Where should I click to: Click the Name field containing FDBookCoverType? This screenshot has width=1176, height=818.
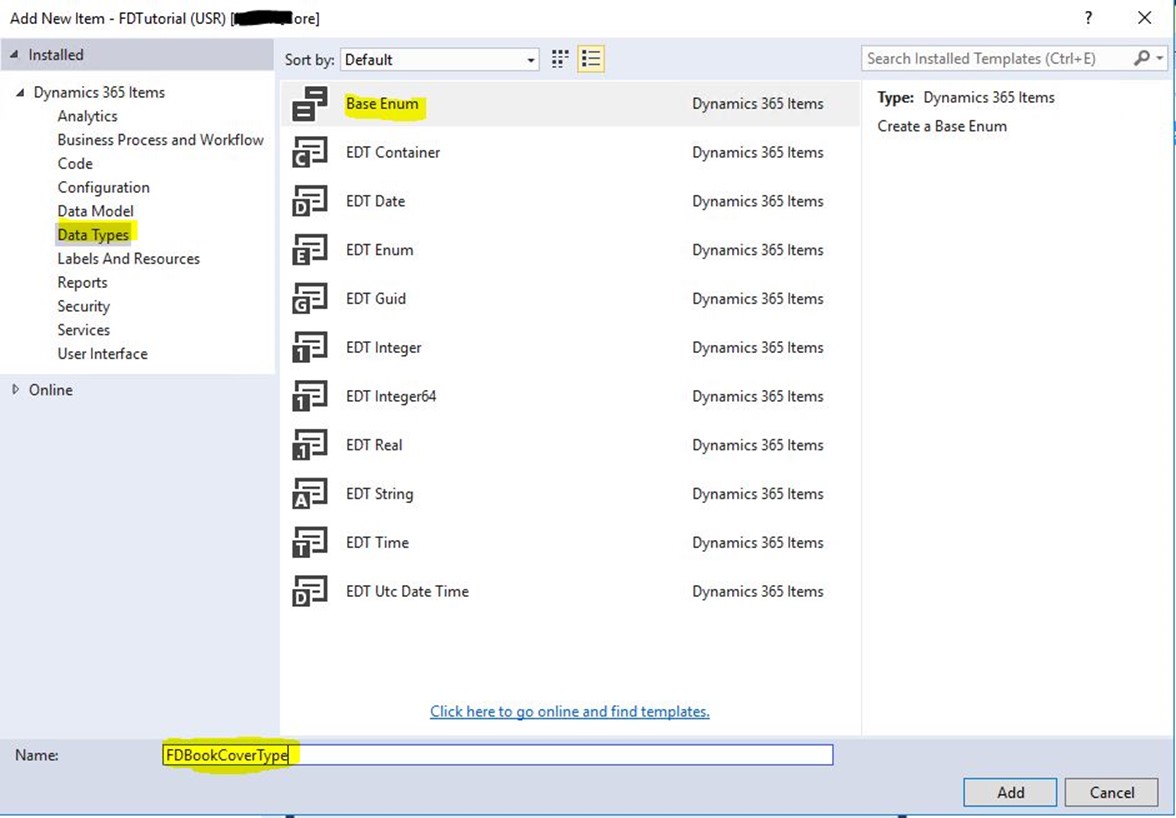498,755
